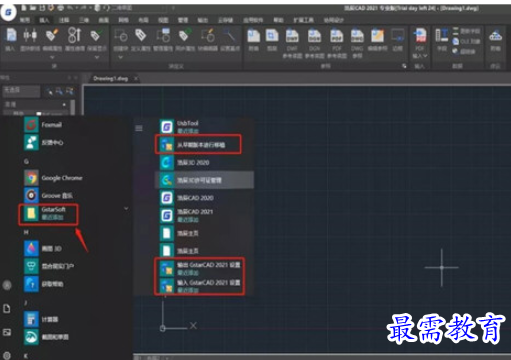Click the Frame icon in reference panel

(398, 35)
